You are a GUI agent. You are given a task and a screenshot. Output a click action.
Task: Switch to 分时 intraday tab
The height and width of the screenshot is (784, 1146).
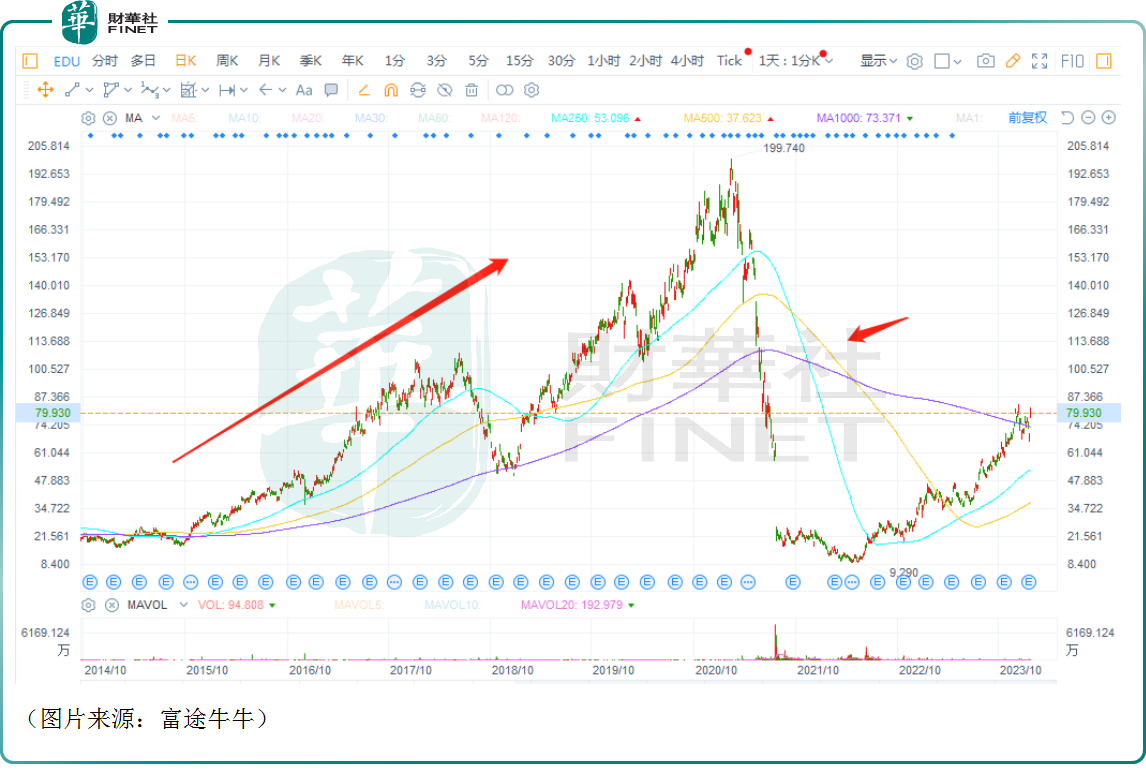pyautogui.click(x=105, y=61)
